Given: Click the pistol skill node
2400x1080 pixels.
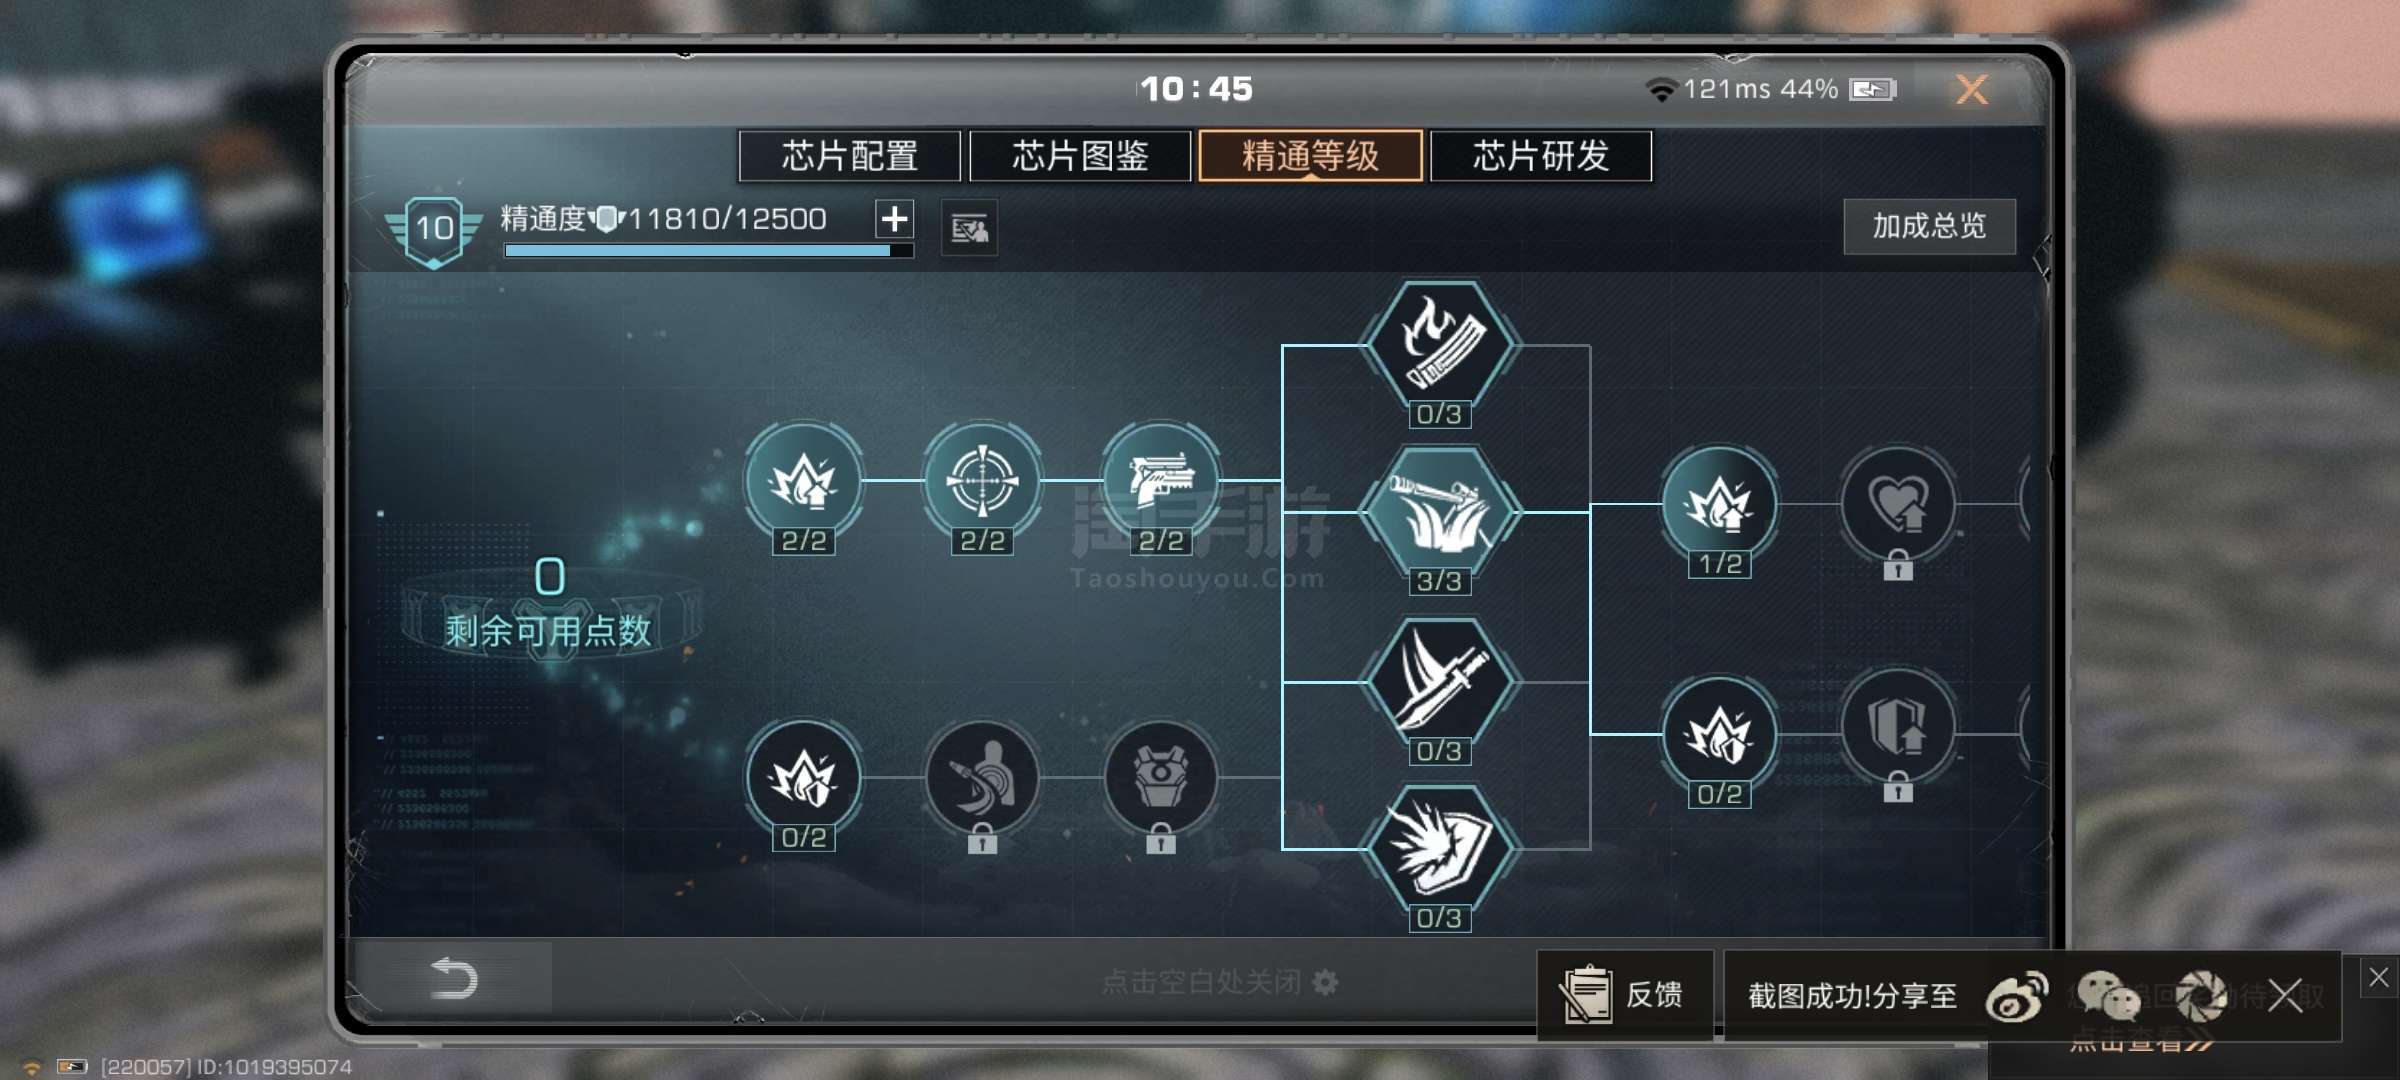Looking at the screenshot, I should 1160,481.
